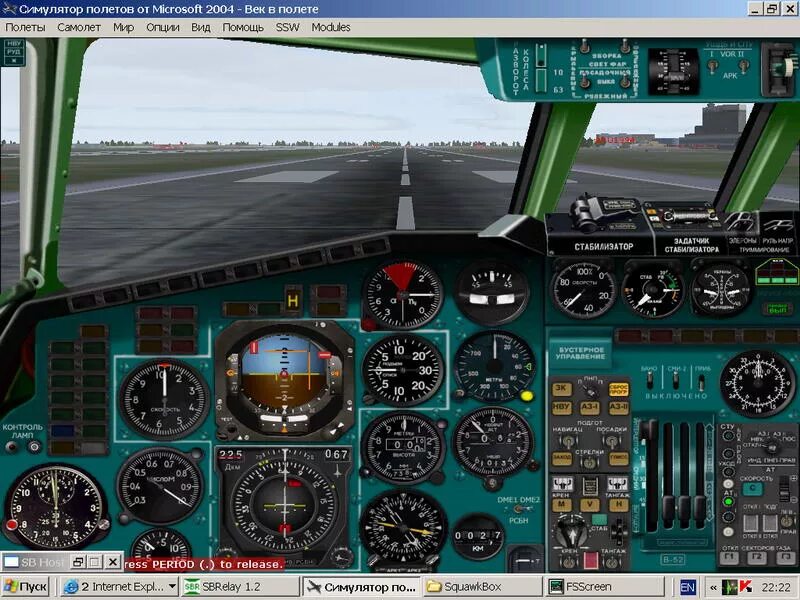Open the Самолет menu
The width and height of the screenshot is (800, 600).
(79, 28)
